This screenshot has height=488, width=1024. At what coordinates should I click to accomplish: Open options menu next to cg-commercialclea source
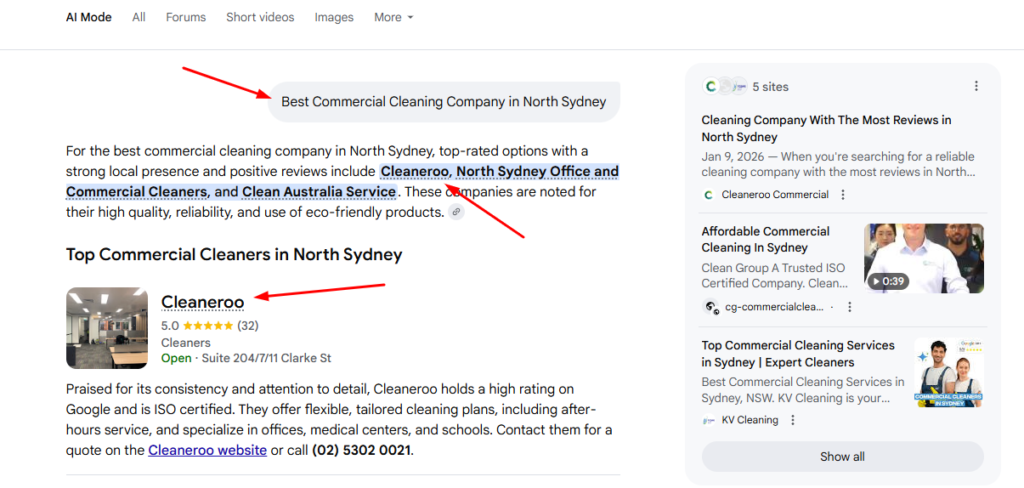(x=849, y=307)
